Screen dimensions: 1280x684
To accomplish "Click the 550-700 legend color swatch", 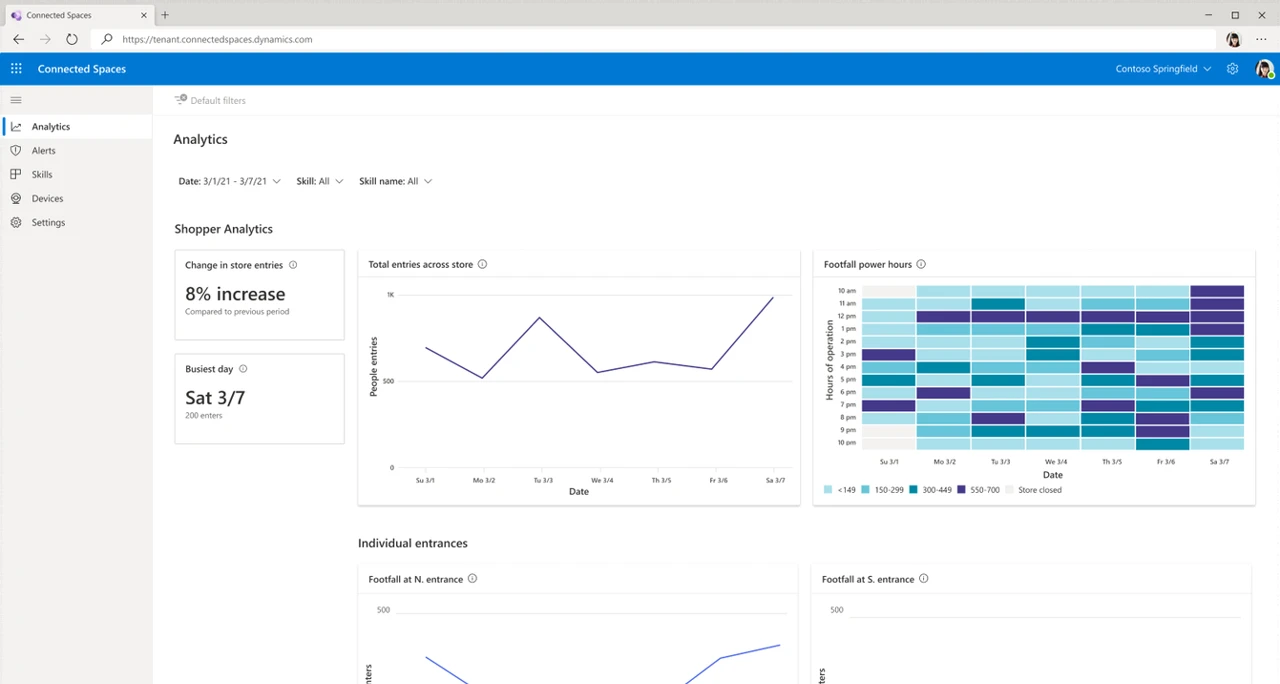I will pos(962,490).
